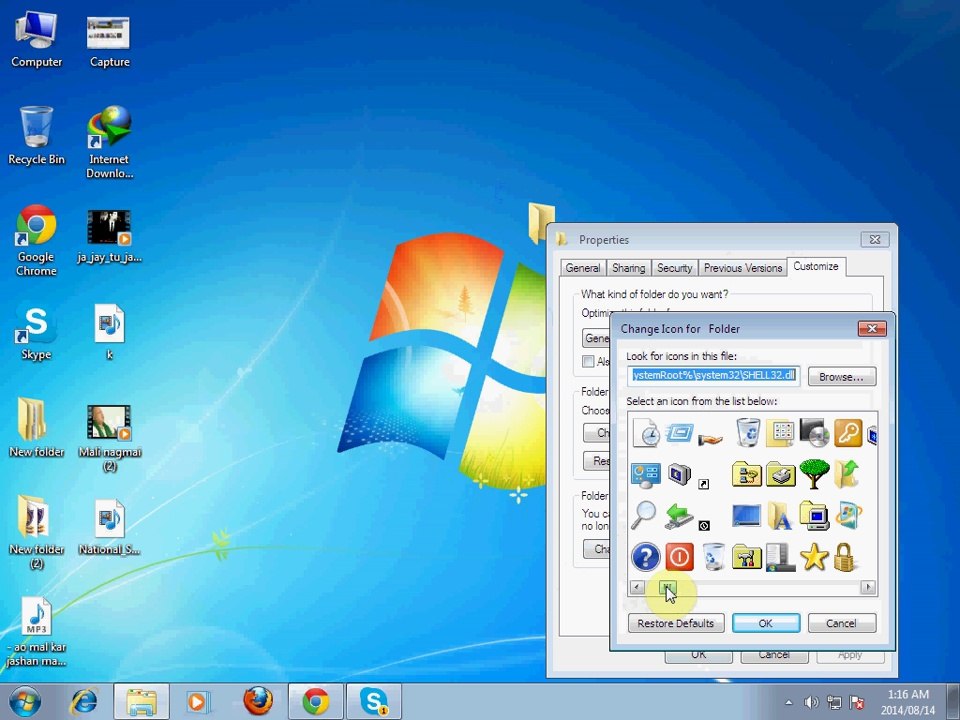Select the folder with computer icon
This screenshot has height=720, width=960.
pos(814,516)
